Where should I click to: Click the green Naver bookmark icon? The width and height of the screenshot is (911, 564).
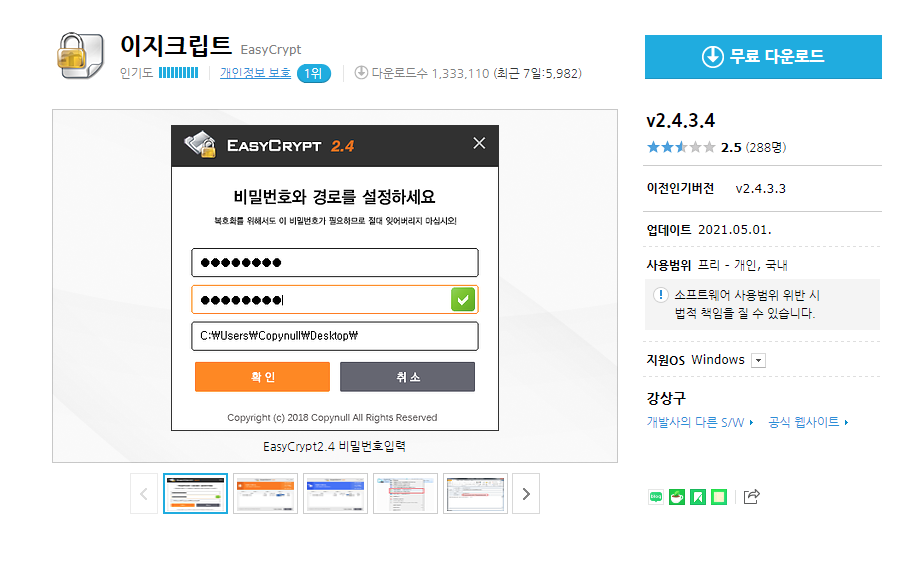point(698,497)
